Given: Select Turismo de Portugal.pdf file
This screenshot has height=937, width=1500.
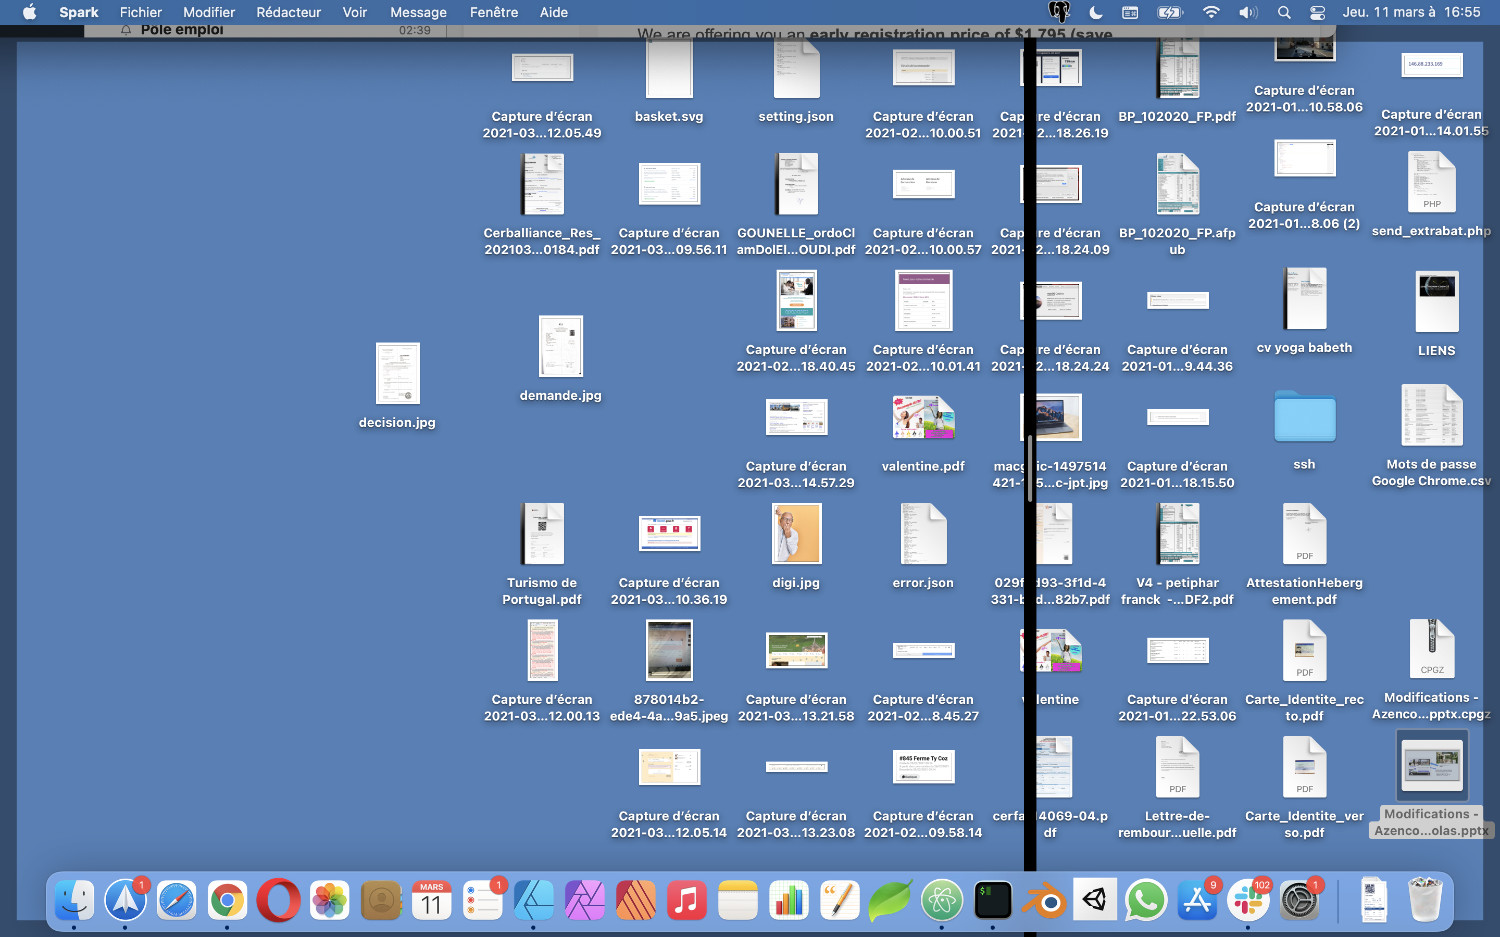Looking at the screenshot, I should tap(542, 533).
